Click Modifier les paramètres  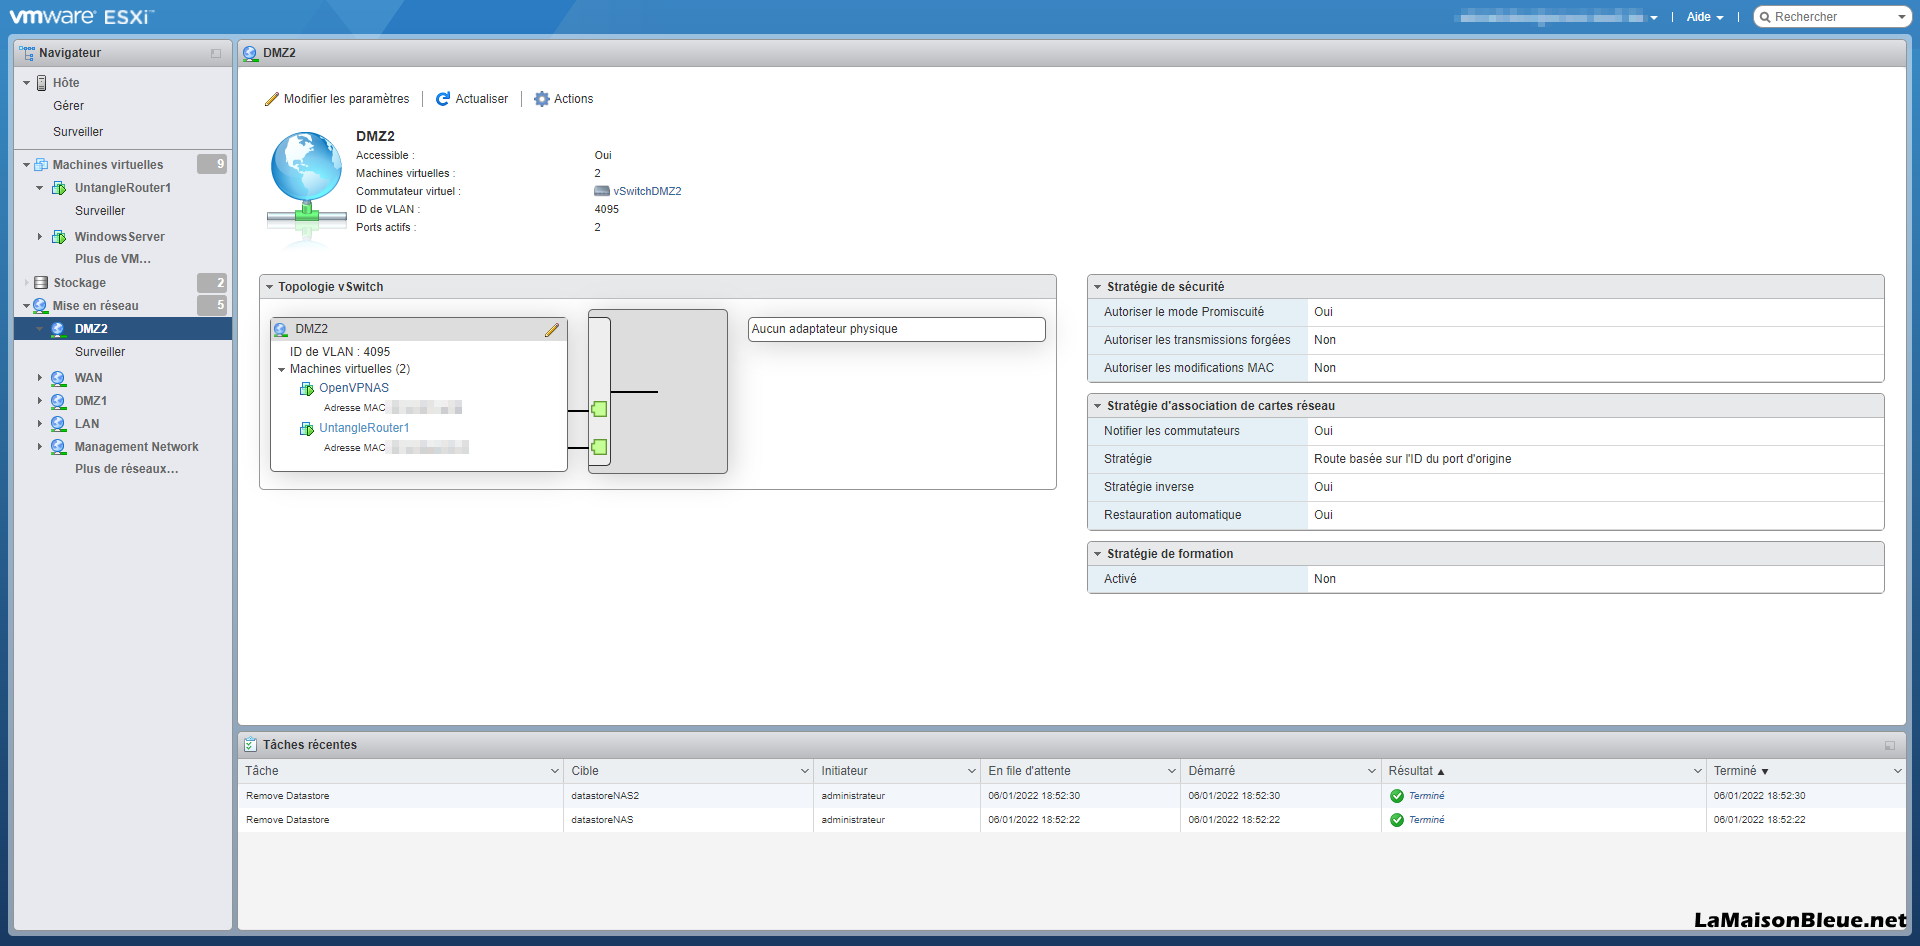337,99
